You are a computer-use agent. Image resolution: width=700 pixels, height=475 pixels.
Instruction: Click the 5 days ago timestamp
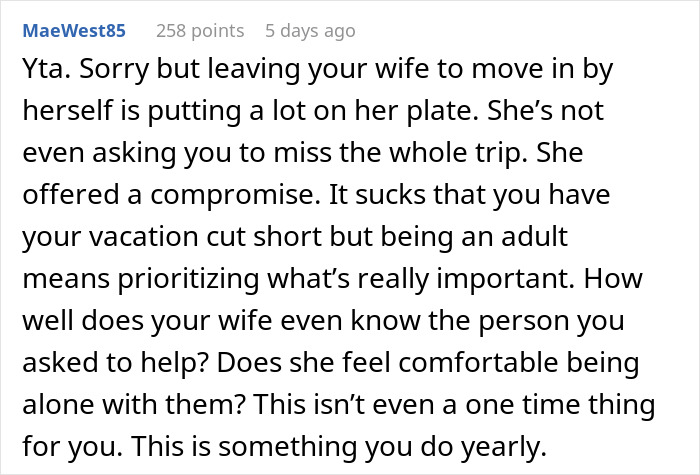tap(310, 31)
